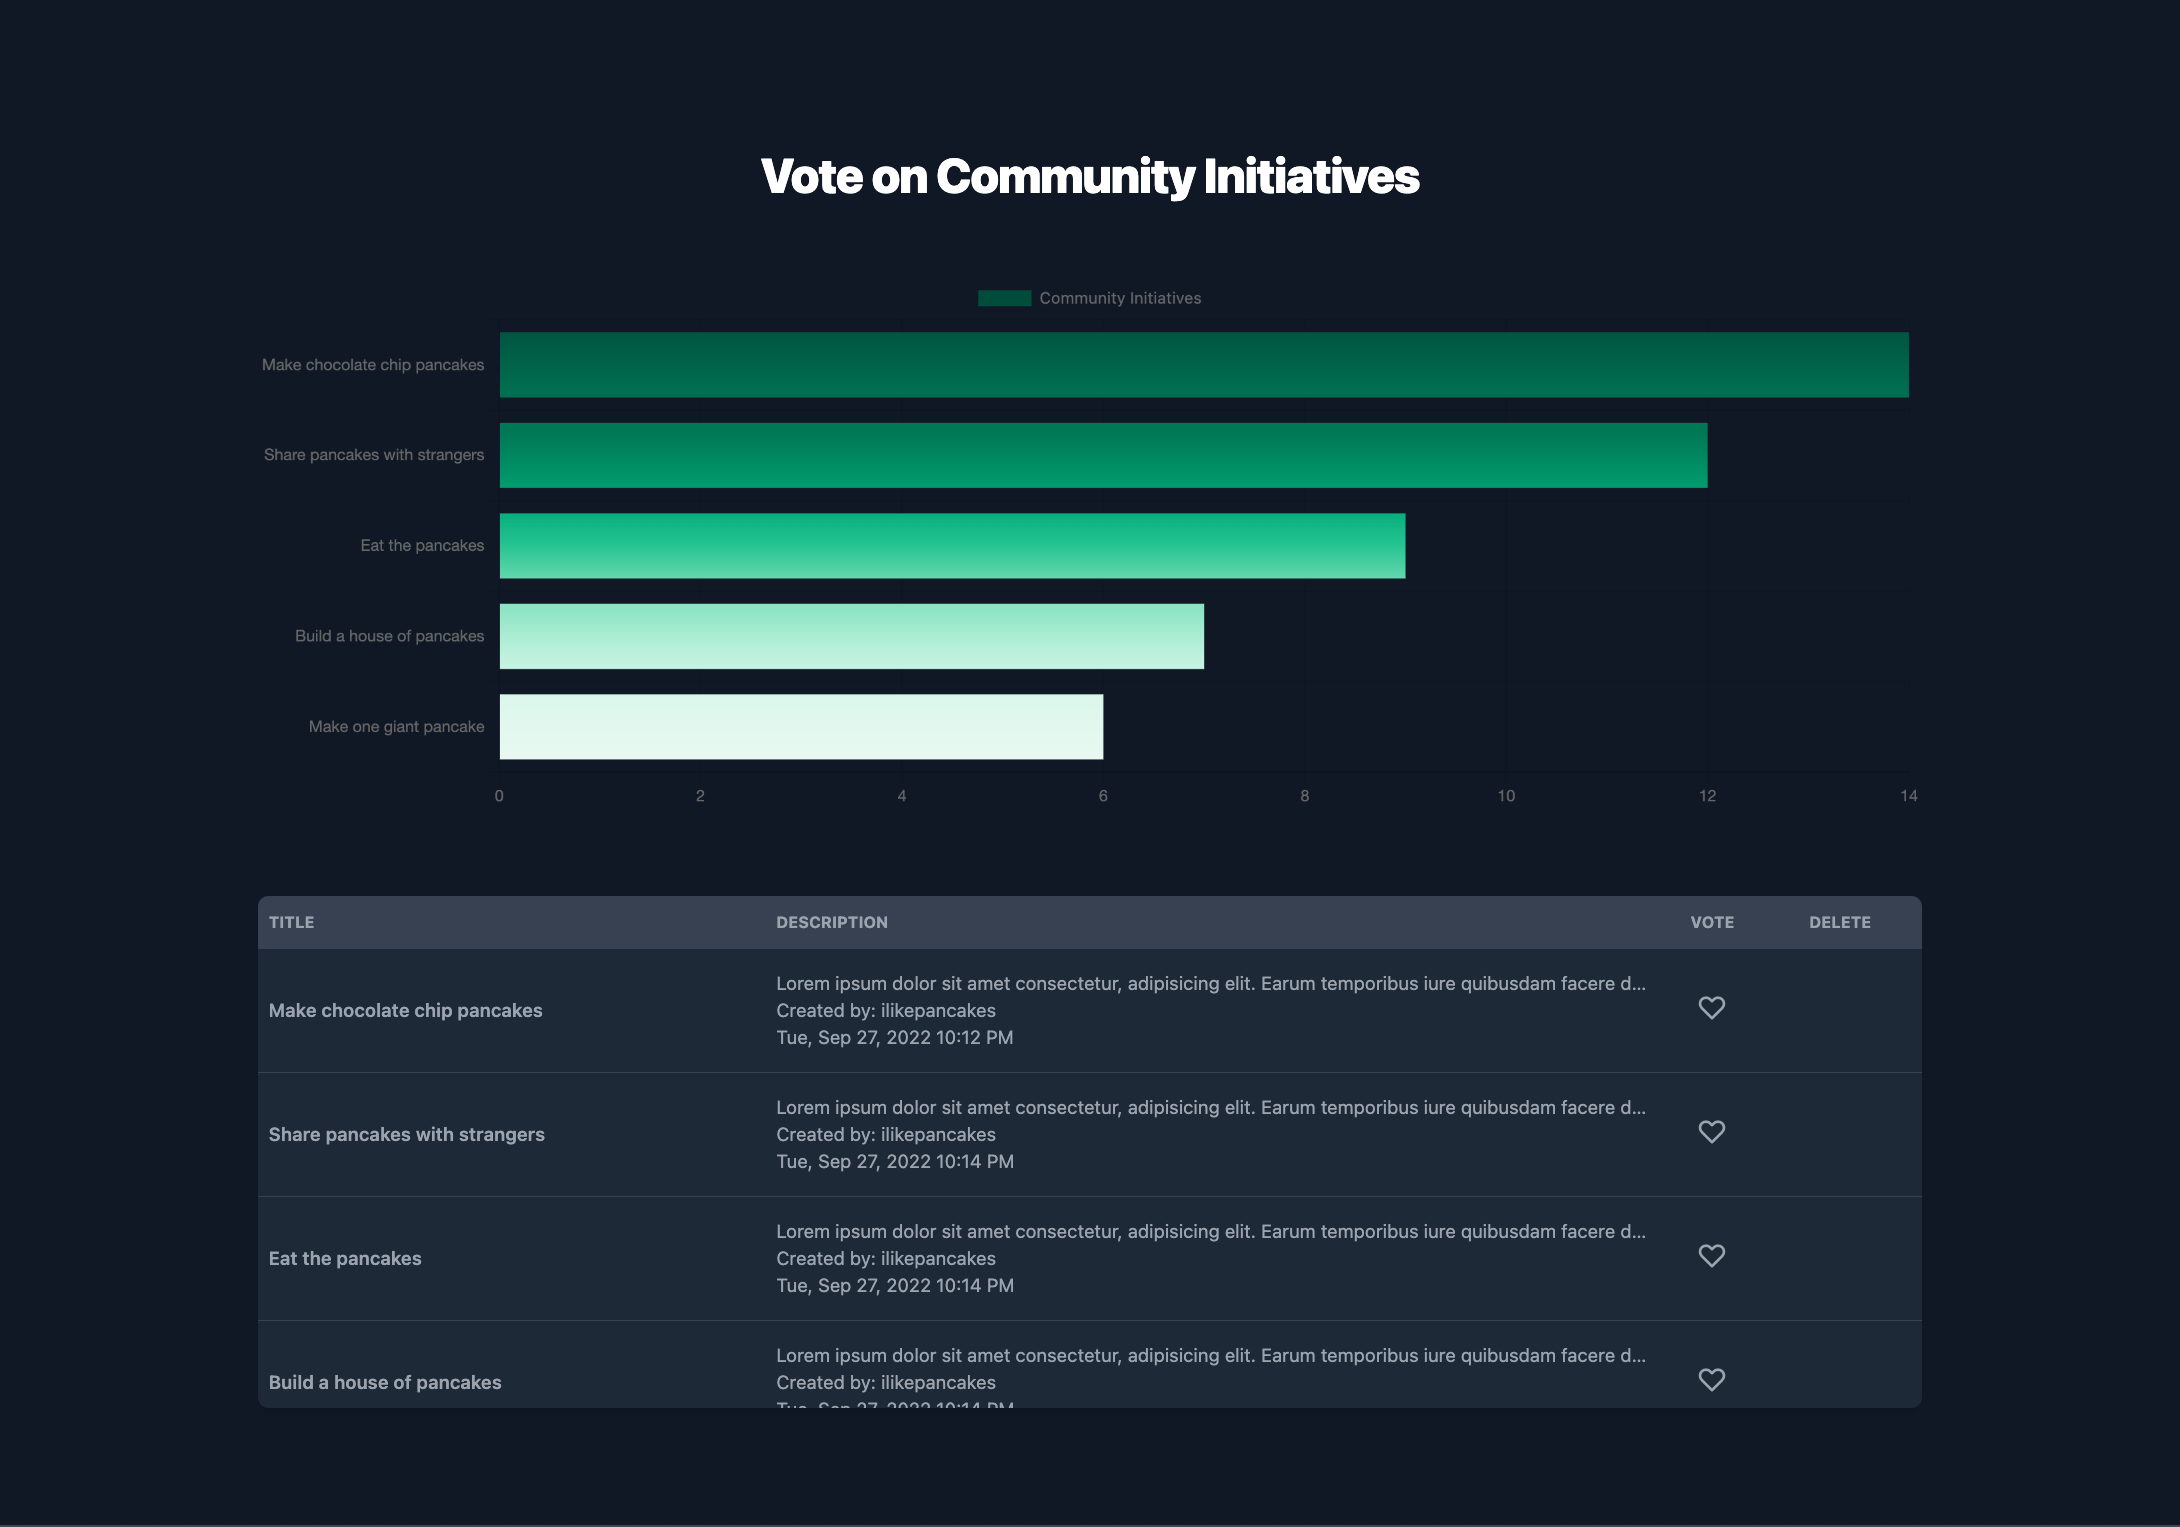Click the DESCRIPTION column header

(831, 922)
